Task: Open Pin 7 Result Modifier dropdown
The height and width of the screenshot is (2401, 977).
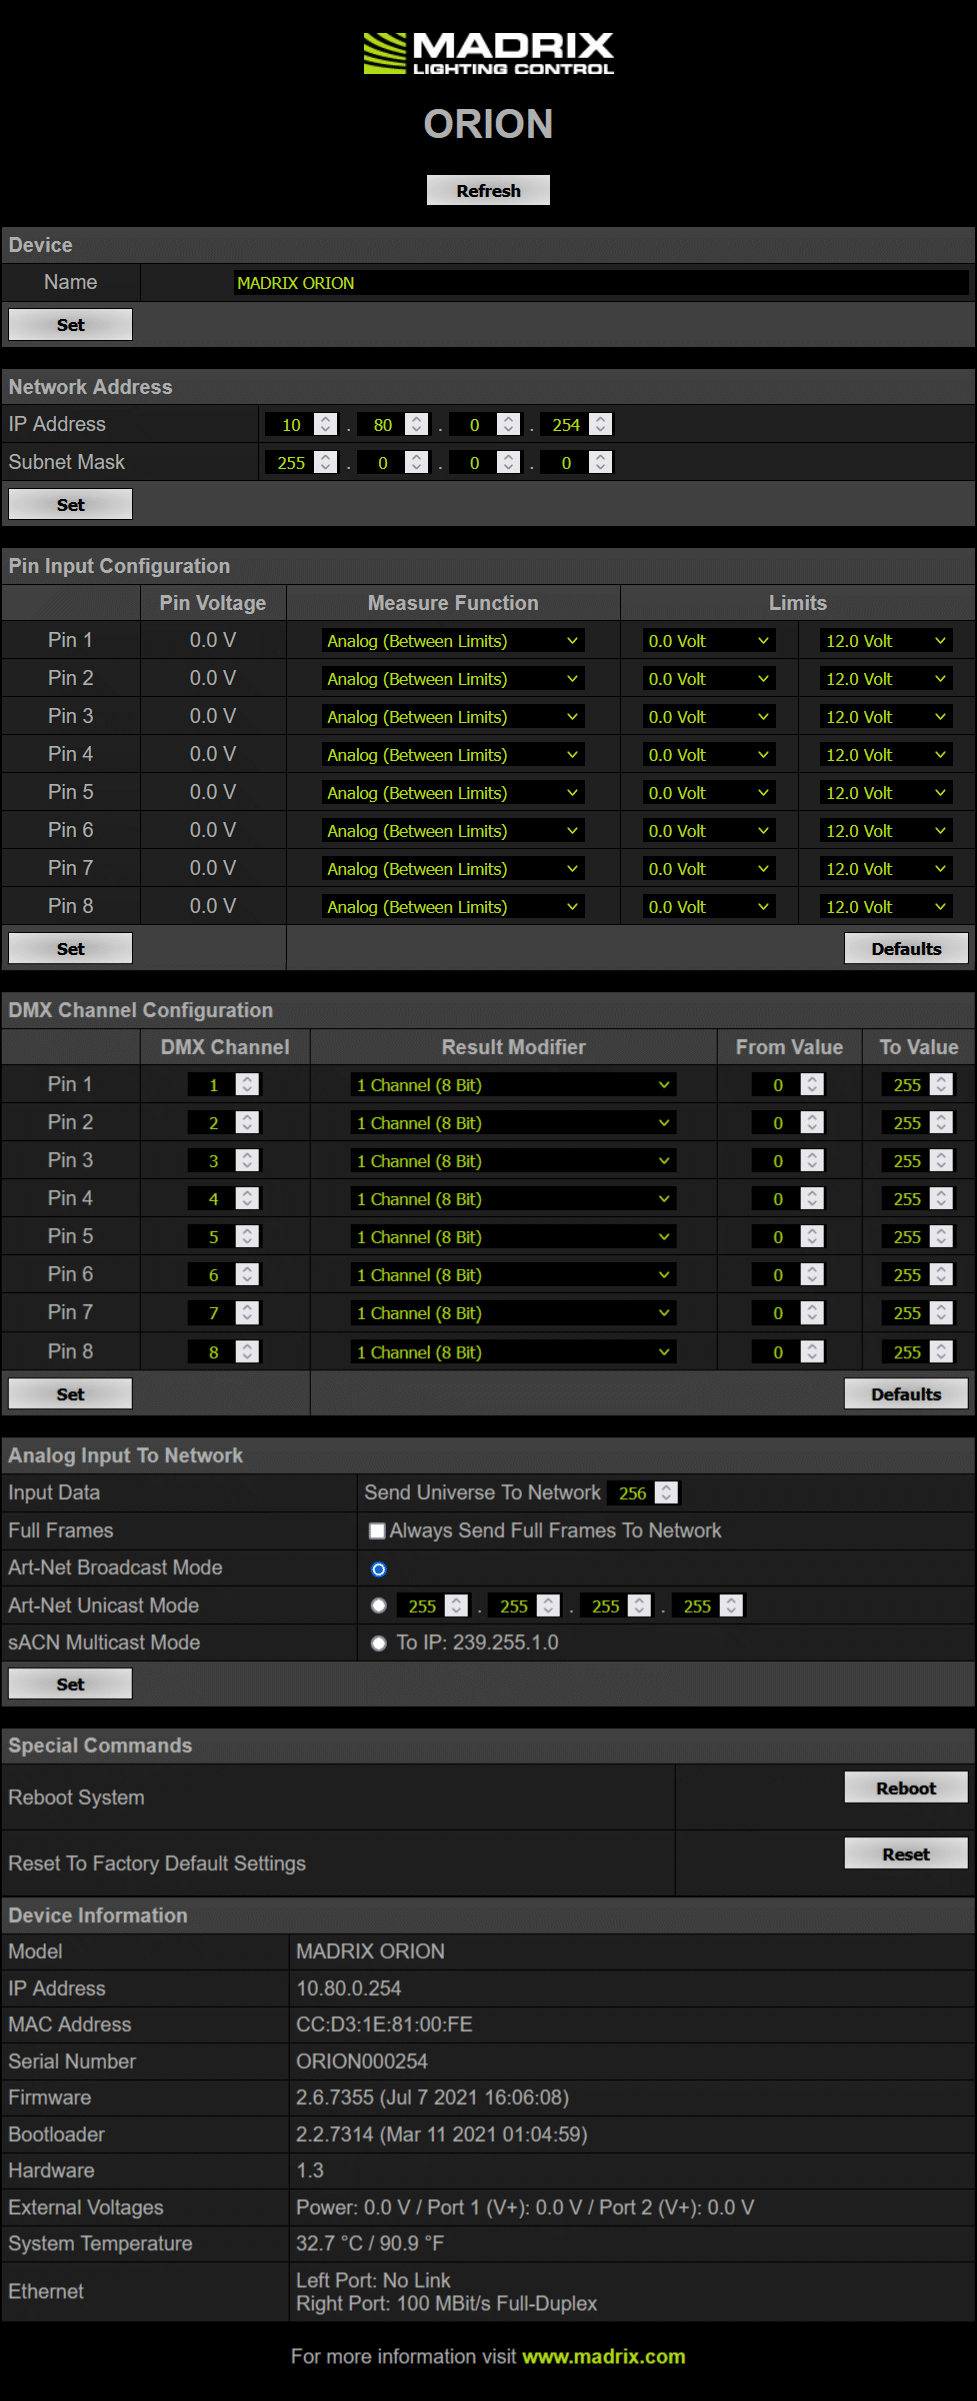Action: pyautogui.click(x=514, y=1313)
